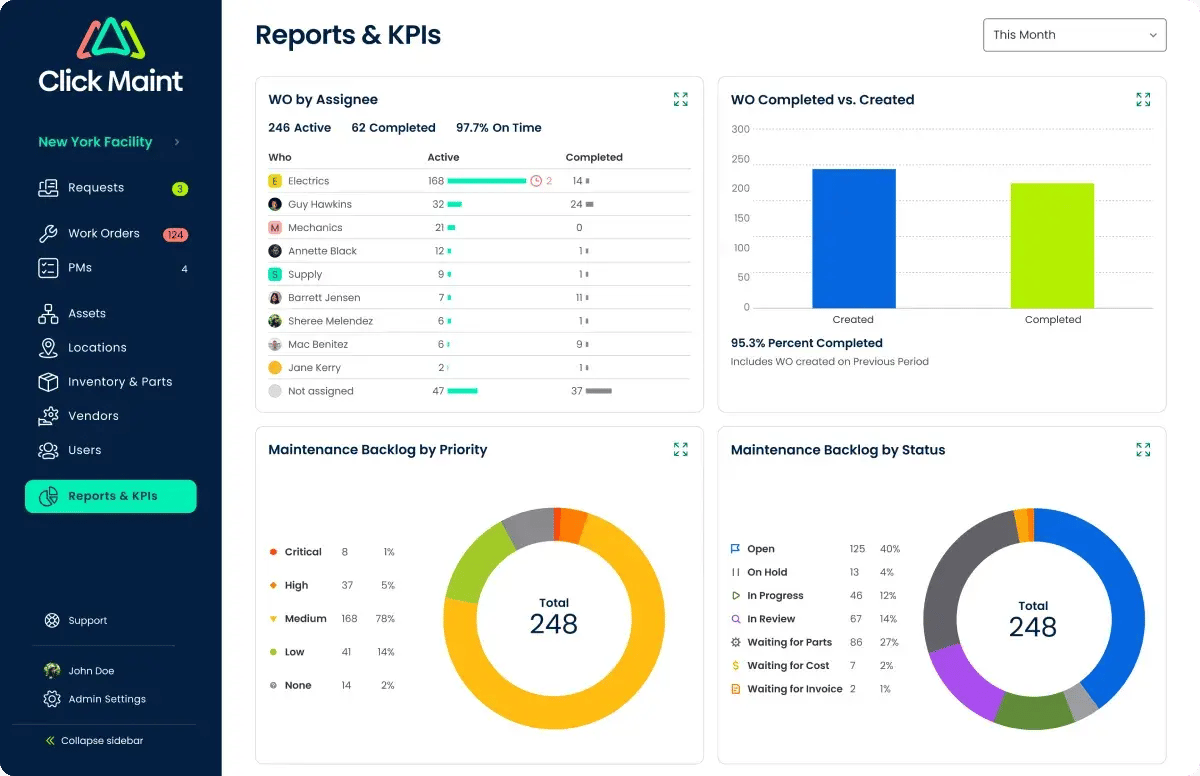Click the Inventory & Parts box icon
The width and height of the screenshot is (1200, 776).
[48, 382]
